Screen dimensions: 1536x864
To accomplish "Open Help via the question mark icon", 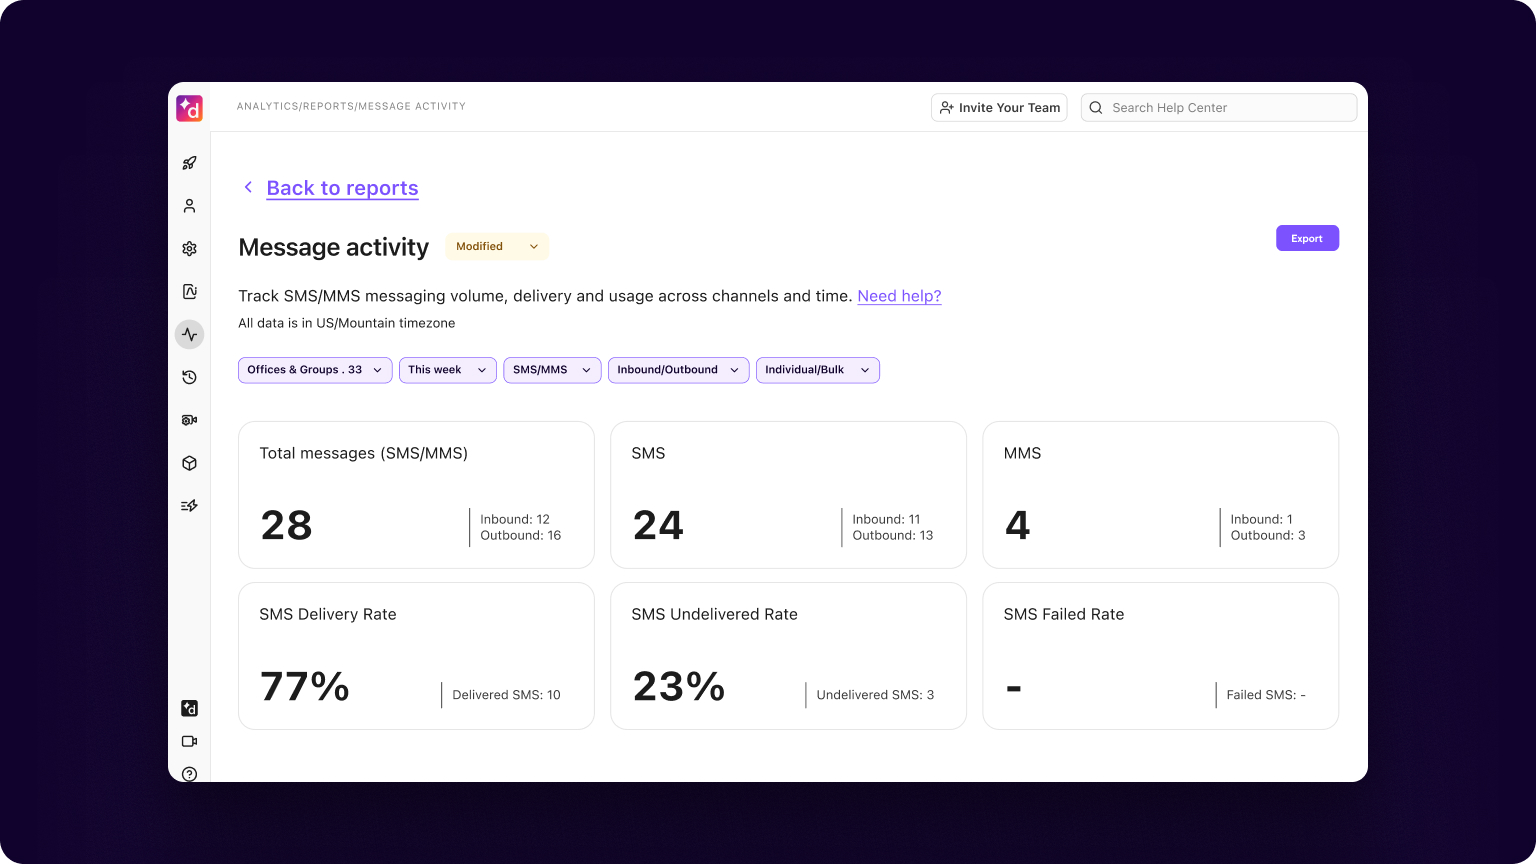I will (189, 773).
